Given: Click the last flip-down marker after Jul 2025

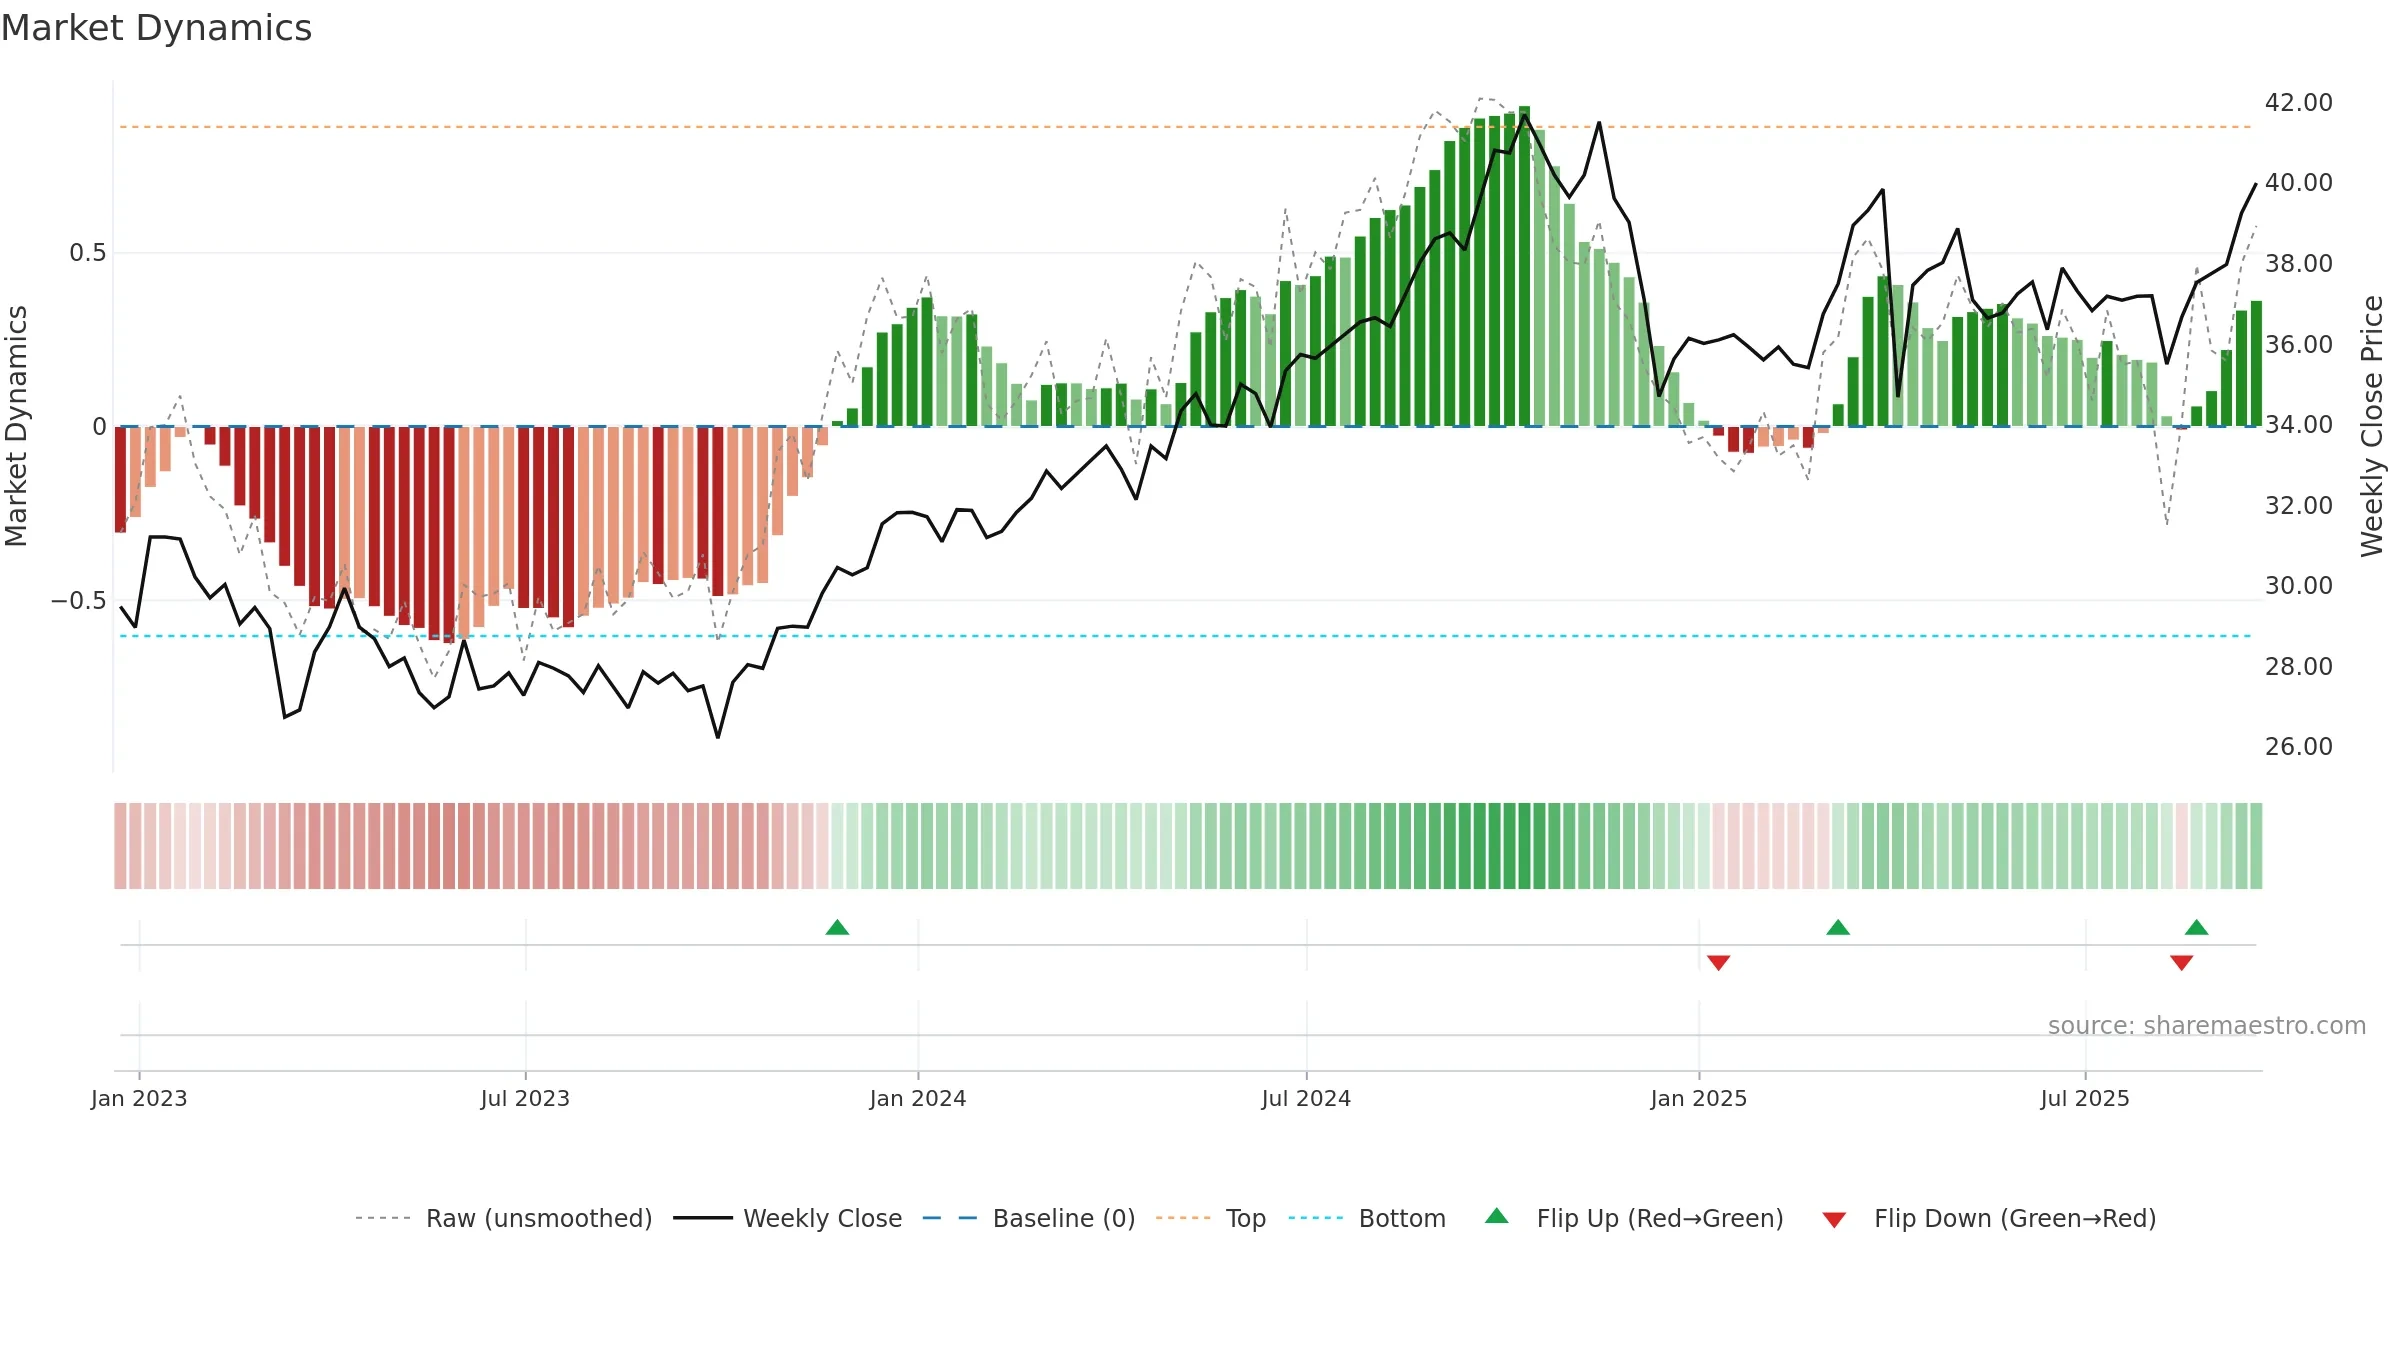Looking at the screenshot, I should point(2182,962).
